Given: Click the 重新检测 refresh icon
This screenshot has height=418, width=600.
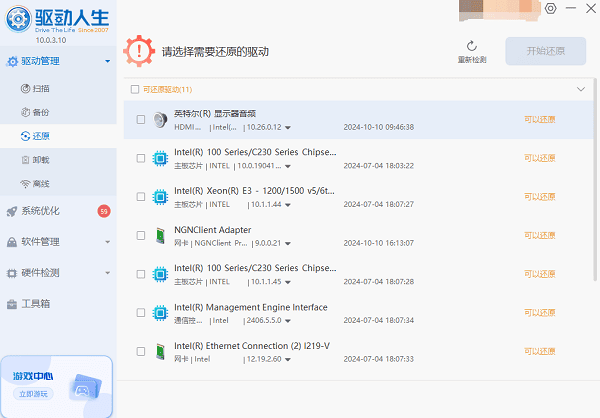Looking at the screenshot, I should (472, 46).
